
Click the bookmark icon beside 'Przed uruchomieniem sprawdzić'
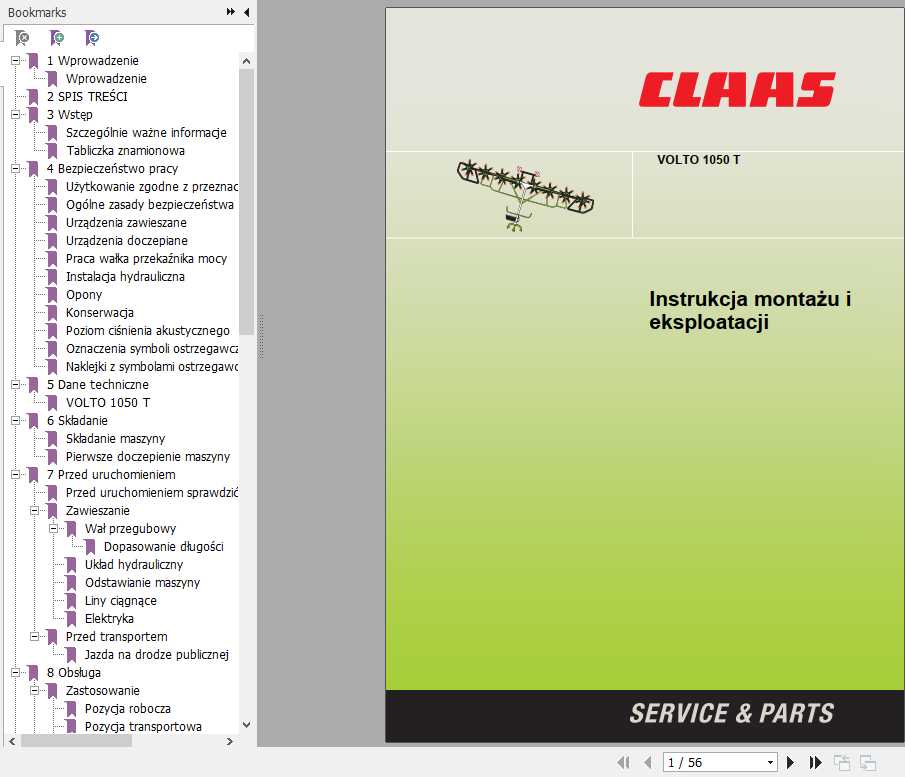pyautogui.click(x=52, y=492)
